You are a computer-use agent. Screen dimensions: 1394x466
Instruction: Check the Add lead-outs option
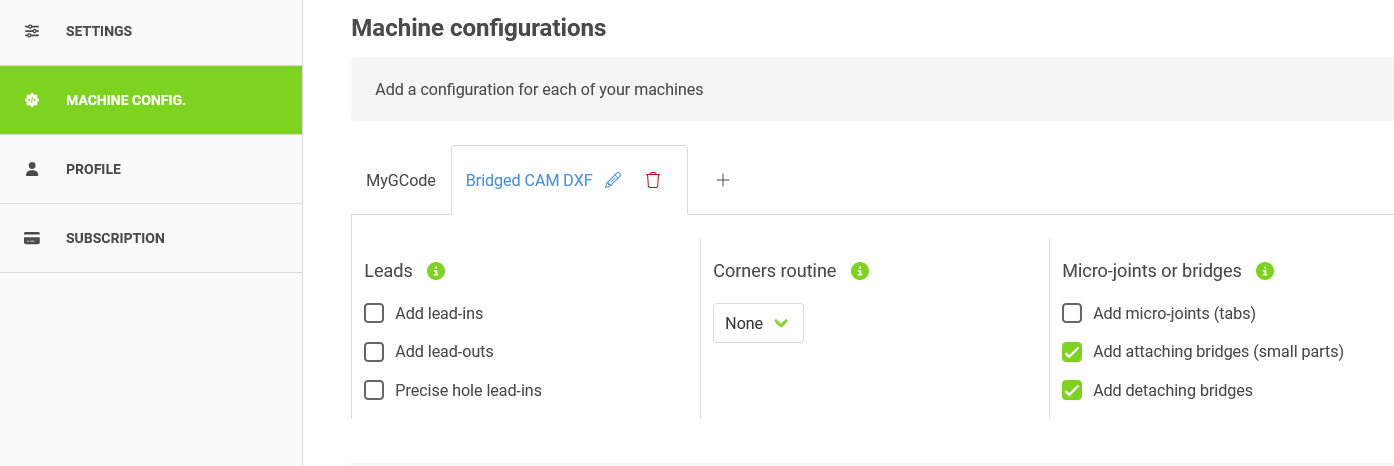point(374,352)
